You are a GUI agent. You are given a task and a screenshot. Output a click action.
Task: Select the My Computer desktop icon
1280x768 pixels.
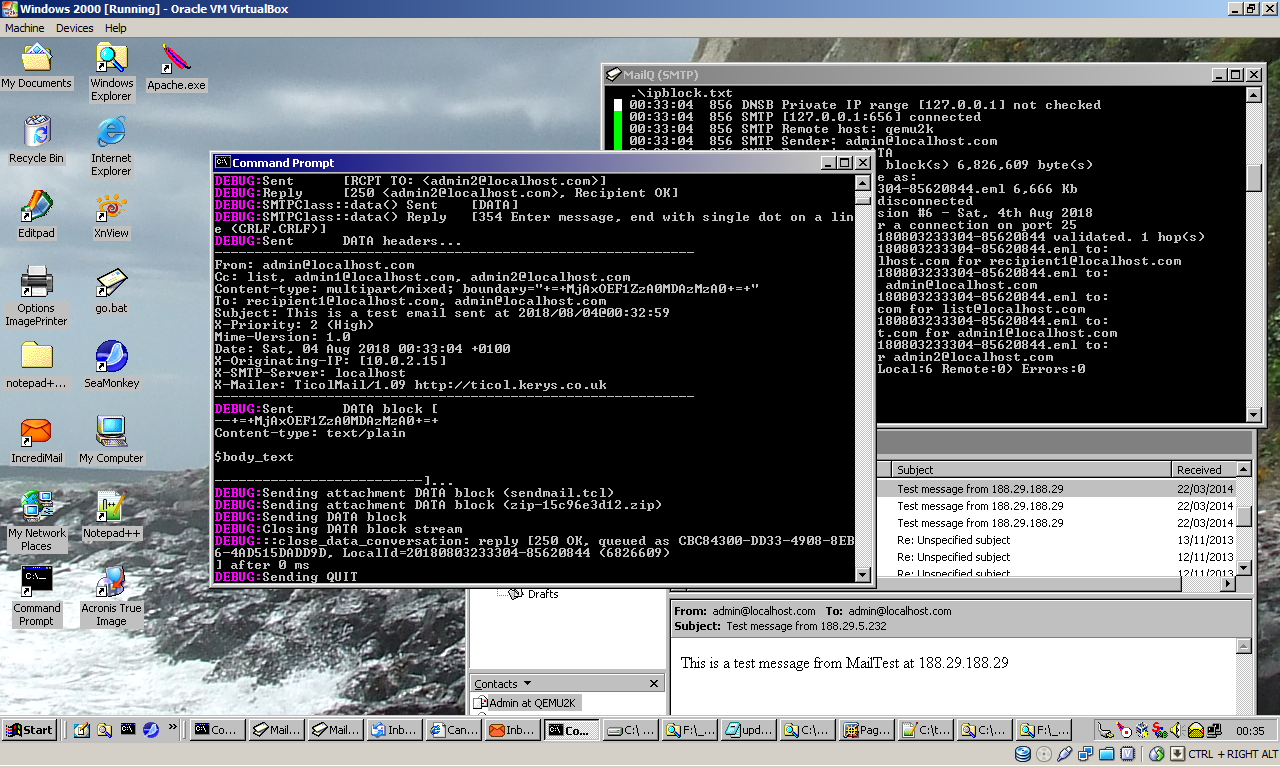point(111,440)
